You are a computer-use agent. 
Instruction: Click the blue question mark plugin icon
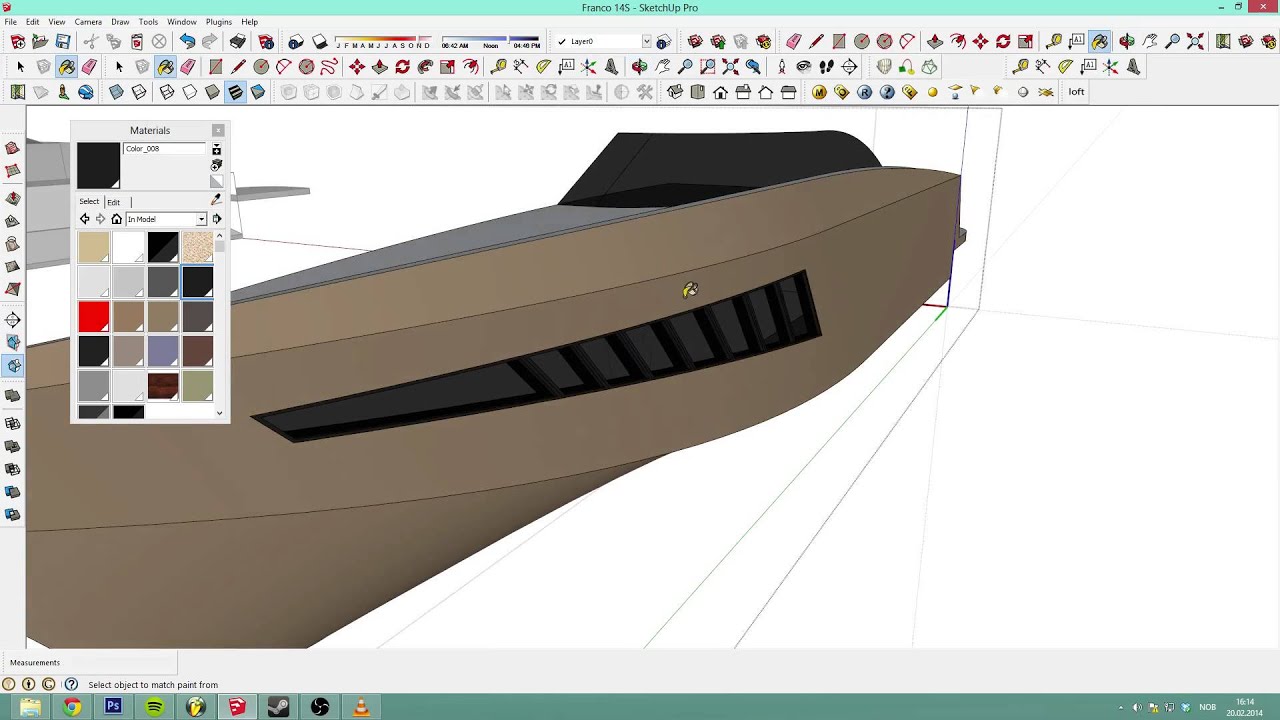pyautogui.click(x=887, y=92)
